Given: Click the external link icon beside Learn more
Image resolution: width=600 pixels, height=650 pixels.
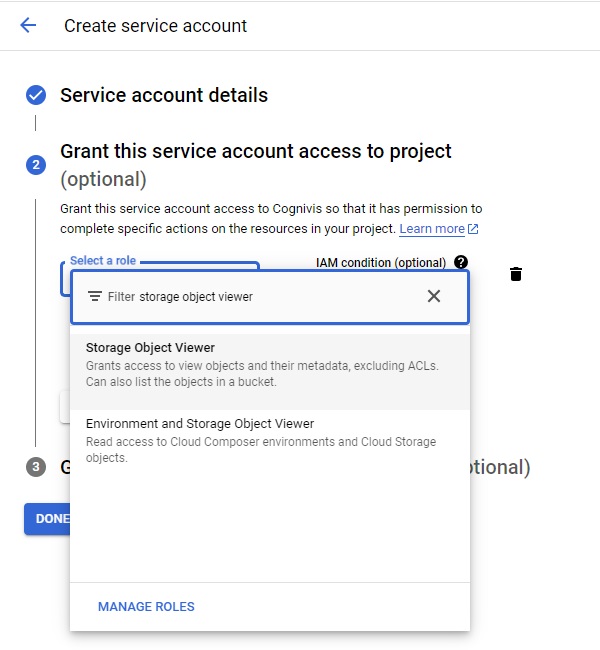Looking at the screenshot, I should (474, 229).
